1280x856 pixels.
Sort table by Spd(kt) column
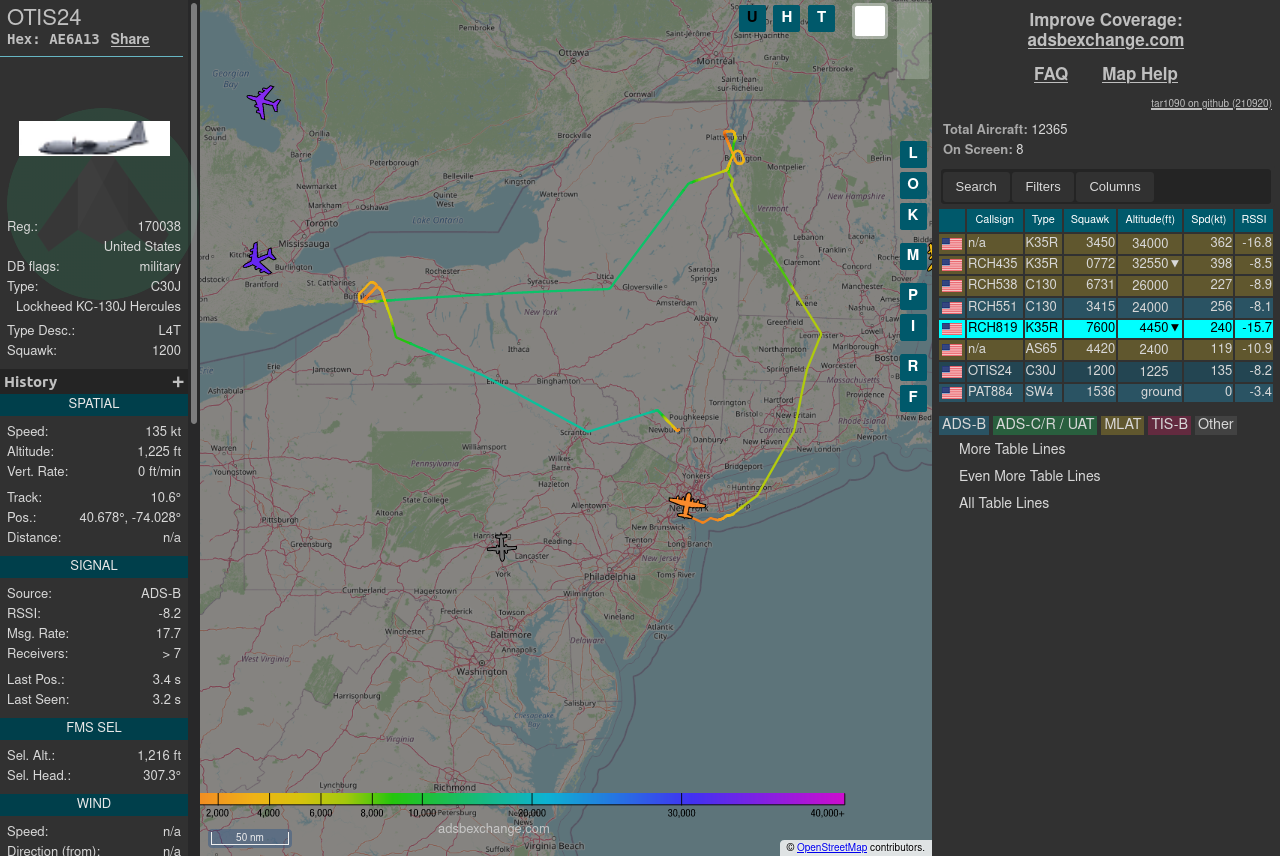point(1209,220)
